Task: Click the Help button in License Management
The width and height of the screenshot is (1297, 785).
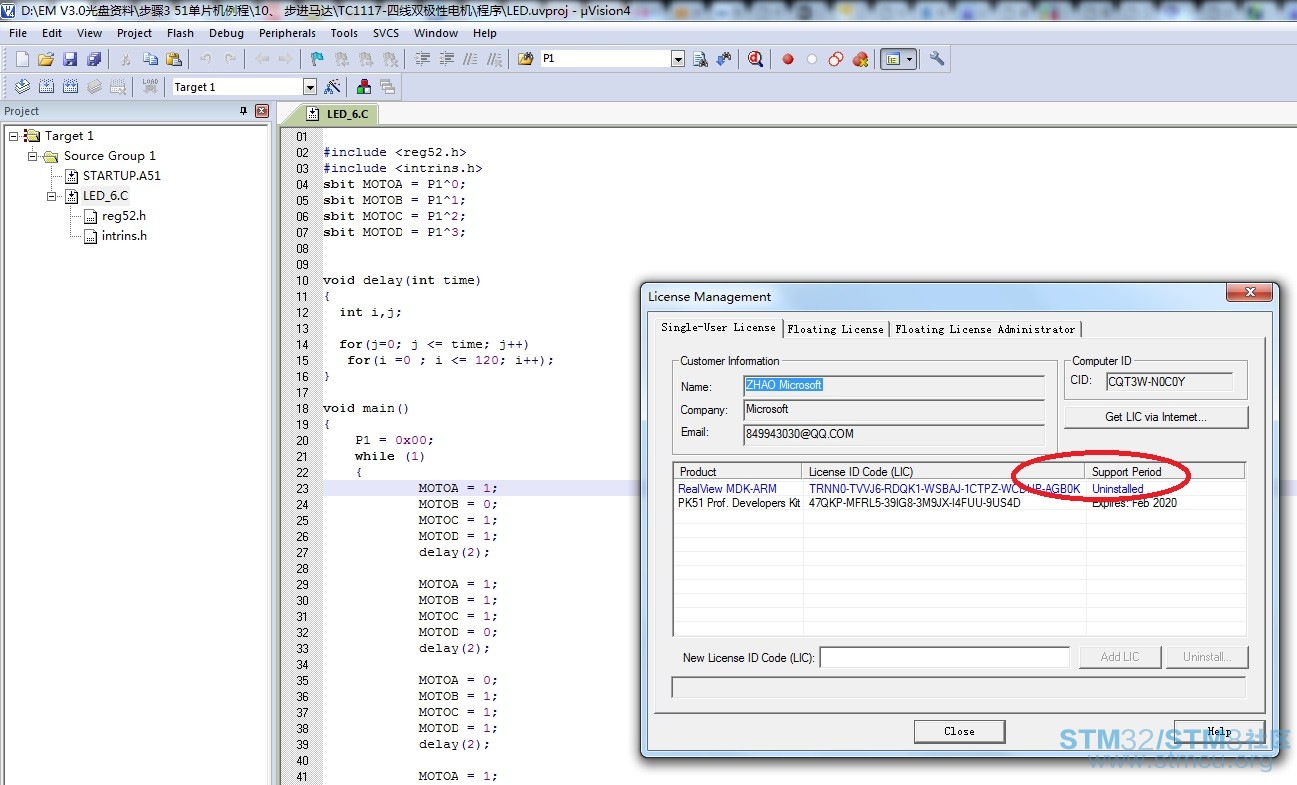Action: 1219,731
